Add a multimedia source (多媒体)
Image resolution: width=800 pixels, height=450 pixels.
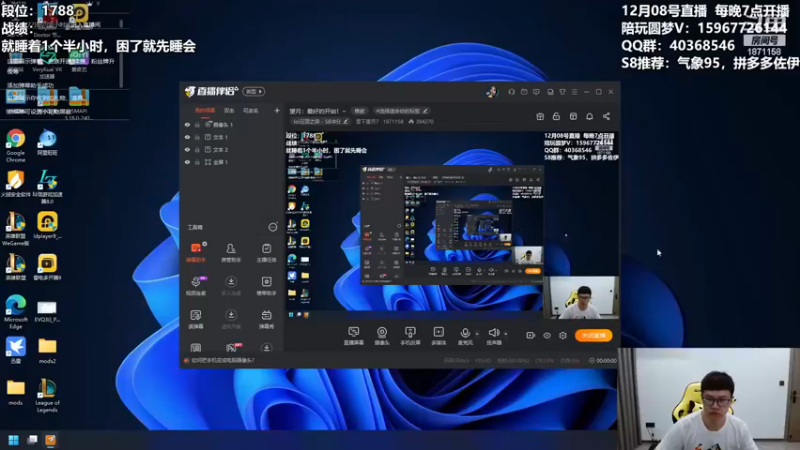[x=439, y=336]
